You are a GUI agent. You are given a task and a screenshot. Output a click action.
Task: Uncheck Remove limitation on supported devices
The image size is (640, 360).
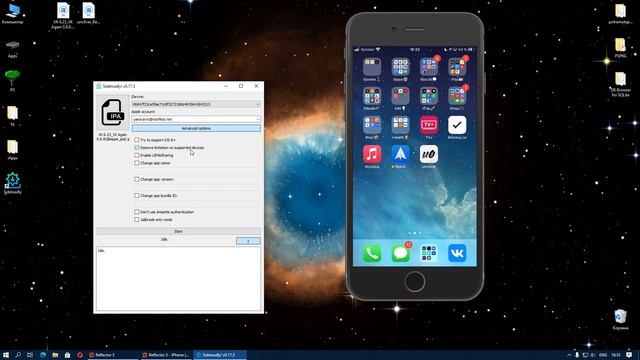pos(137,147)
